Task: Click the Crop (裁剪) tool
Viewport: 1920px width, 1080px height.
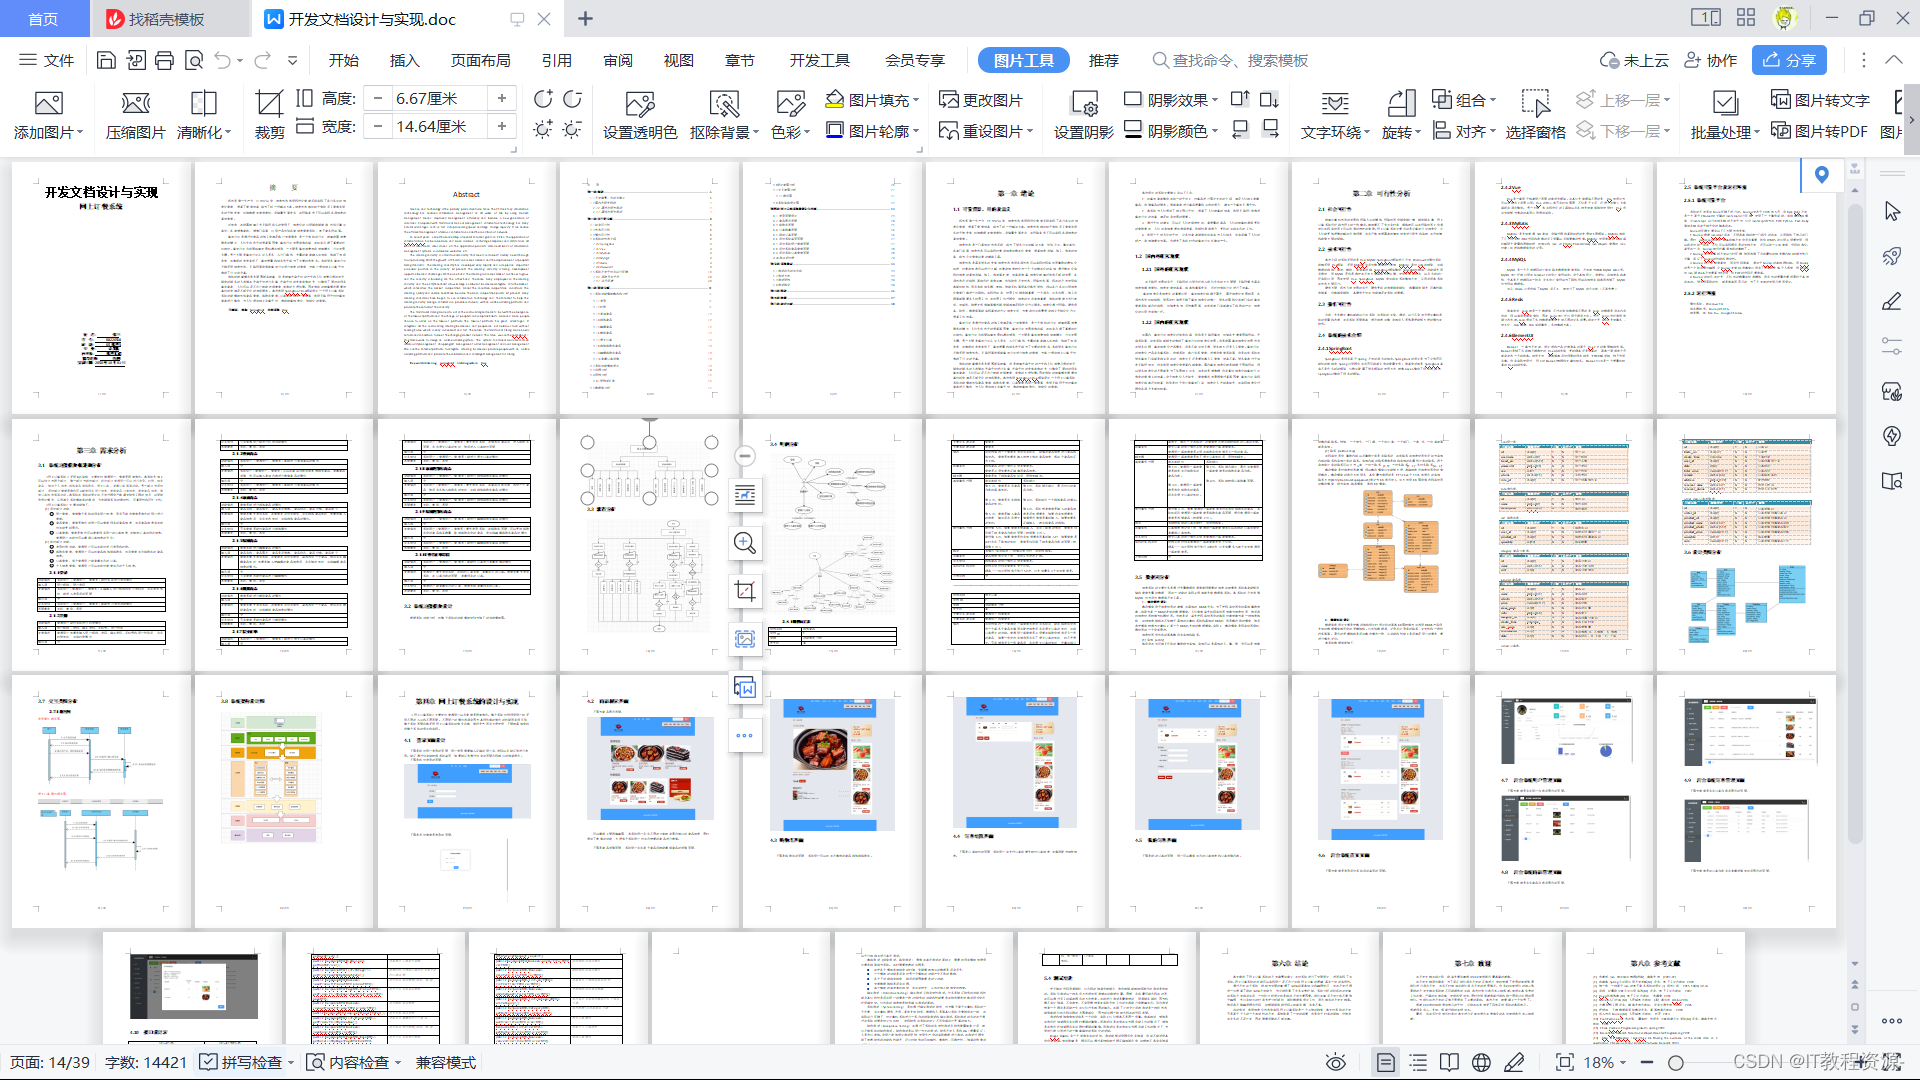Action: [x=269, y=114]
